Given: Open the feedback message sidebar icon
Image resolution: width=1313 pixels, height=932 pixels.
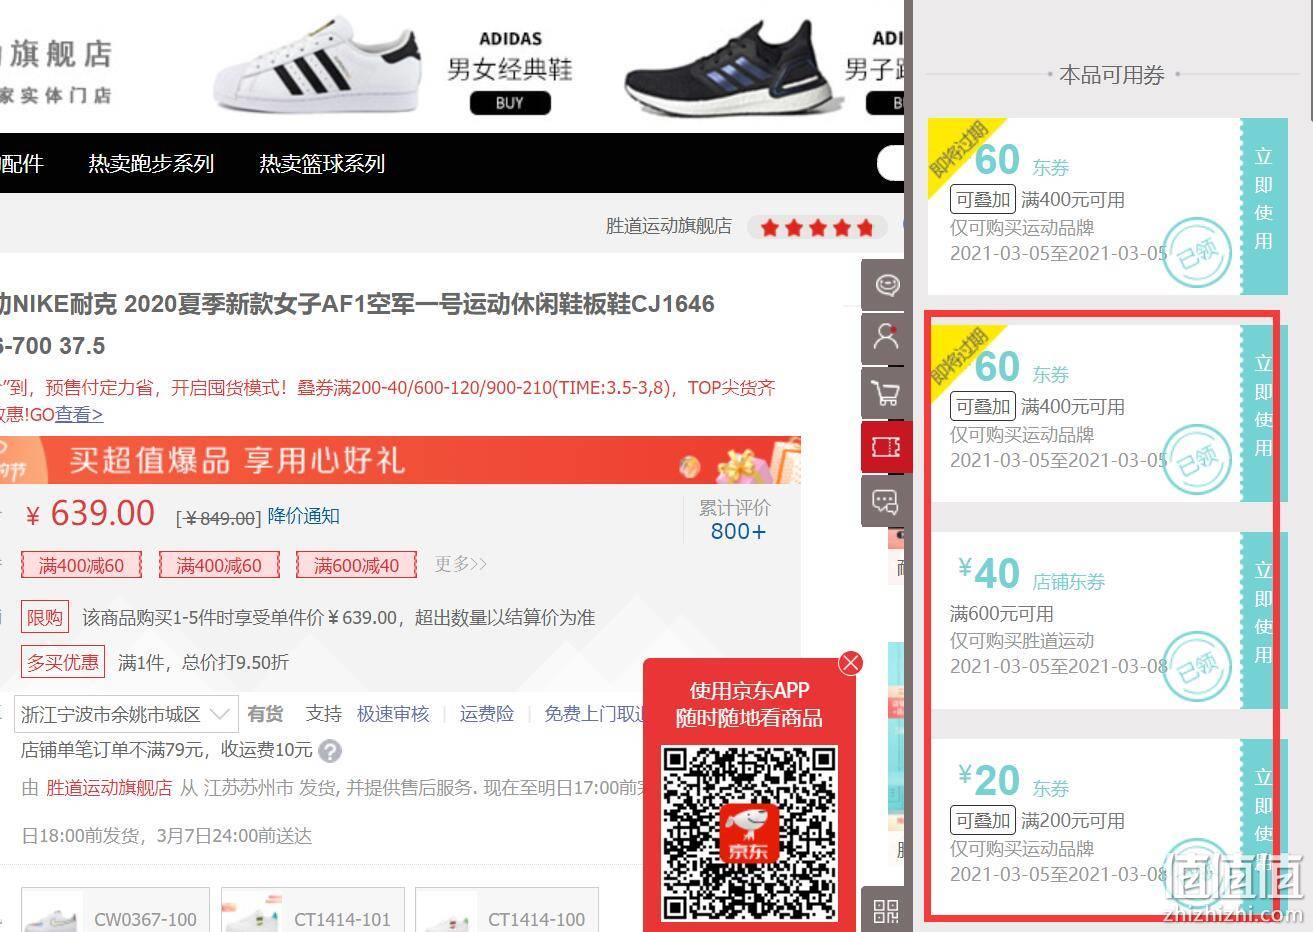Looking at the screenshot, I should coord(886,500).
